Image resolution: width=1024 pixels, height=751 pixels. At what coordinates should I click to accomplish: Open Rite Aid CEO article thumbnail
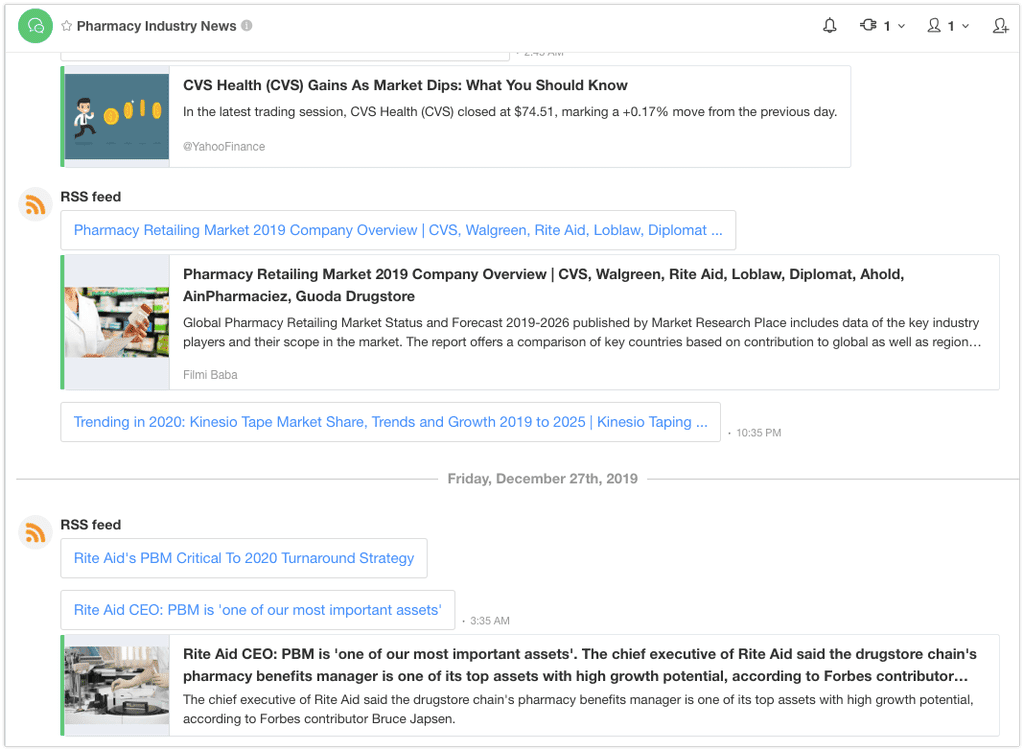click(x=117, y=685)
